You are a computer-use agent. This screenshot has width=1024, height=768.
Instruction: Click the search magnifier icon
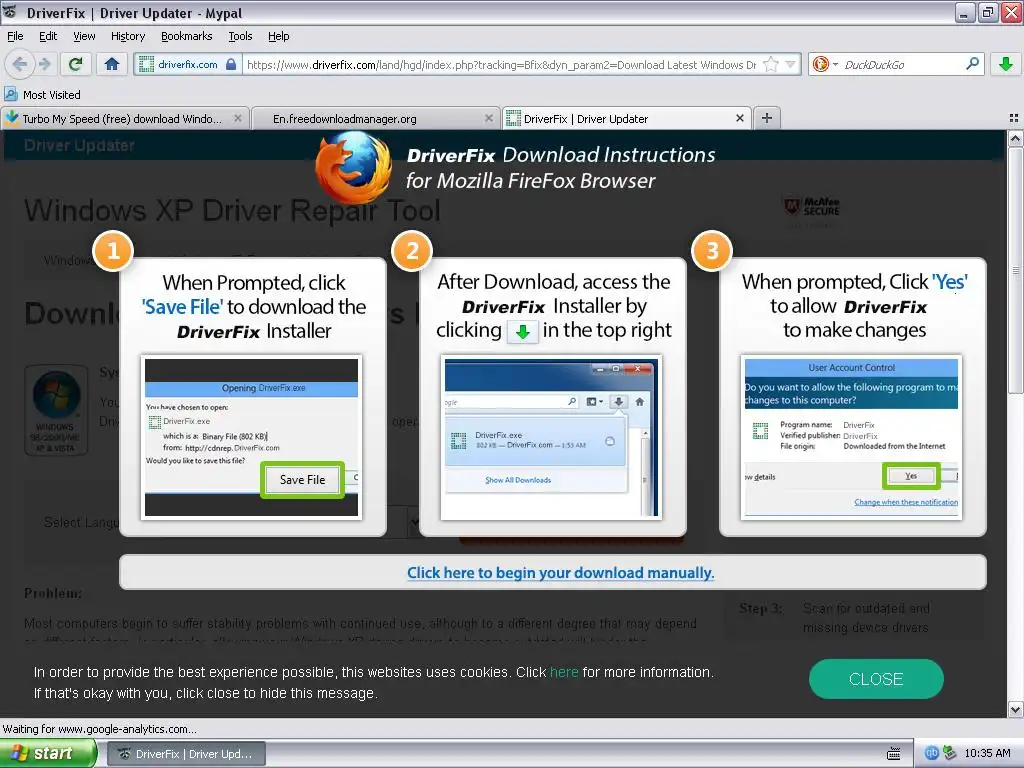click(x=972, y=64)
